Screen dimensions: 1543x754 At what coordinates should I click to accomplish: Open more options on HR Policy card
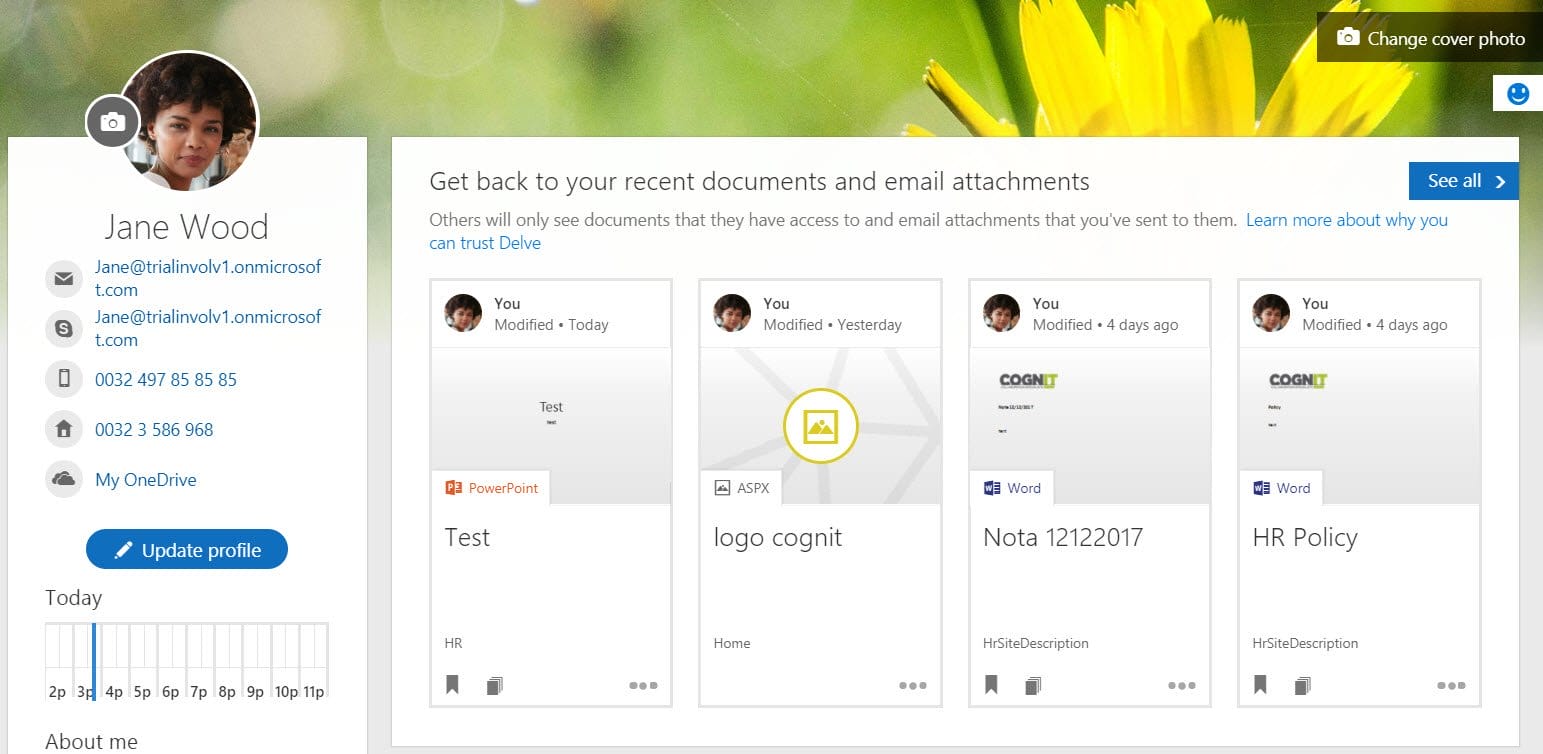coord(1451,686)
